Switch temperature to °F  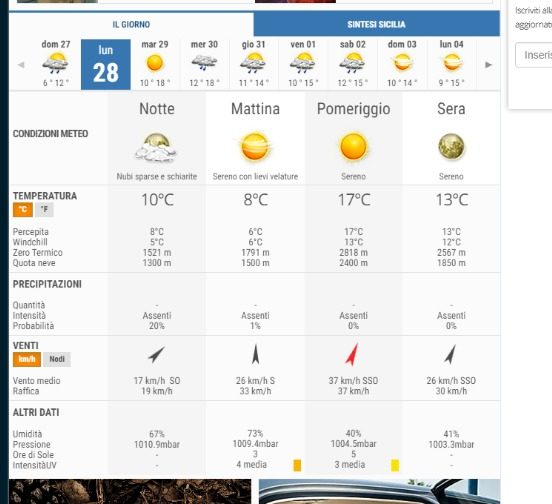pos(44,210)
